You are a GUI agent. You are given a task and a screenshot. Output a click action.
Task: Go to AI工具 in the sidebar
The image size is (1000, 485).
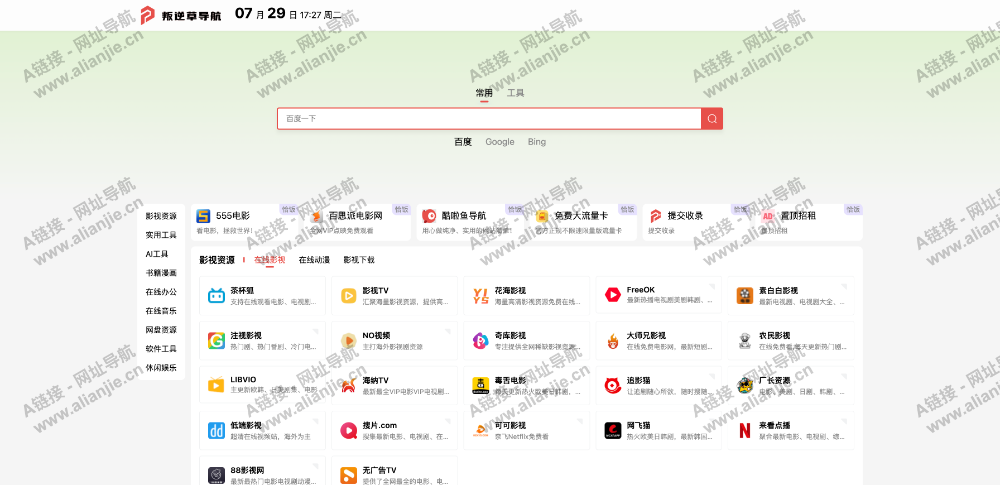pos(157,254)
